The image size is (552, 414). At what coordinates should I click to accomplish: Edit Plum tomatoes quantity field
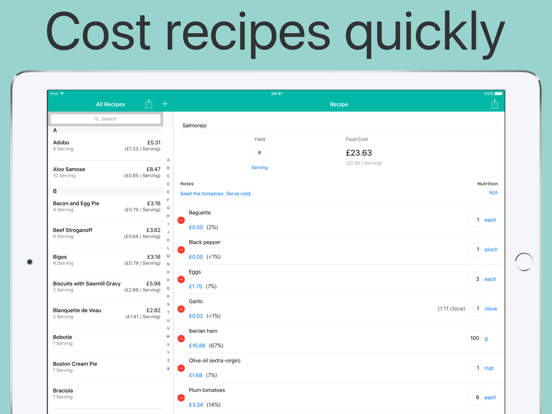[x=474, y=397]
